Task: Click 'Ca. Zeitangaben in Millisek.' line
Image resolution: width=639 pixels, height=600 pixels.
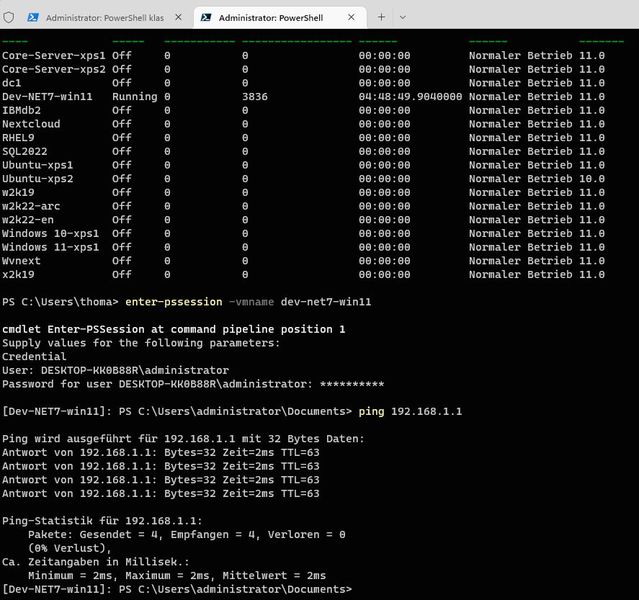Action: [96, 562]
